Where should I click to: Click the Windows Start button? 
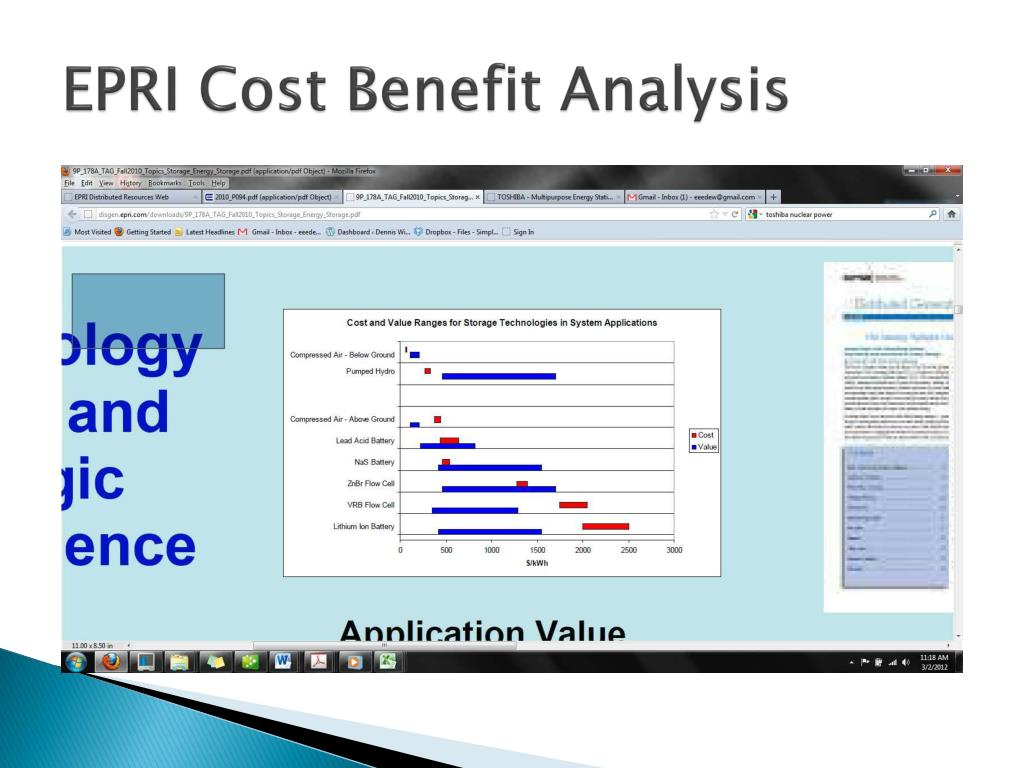[x=76, y=662]
